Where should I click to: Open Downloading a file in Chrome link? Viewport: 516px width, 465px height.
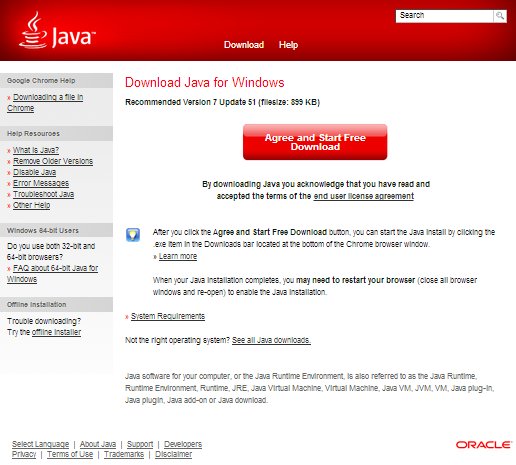point(45,103)
